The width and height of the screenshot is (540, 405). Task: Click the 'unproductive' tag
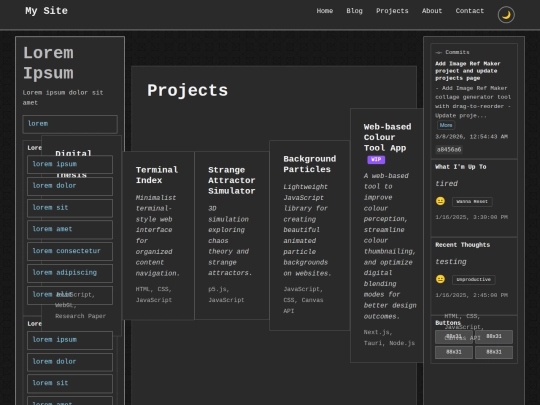click(473, 279)
